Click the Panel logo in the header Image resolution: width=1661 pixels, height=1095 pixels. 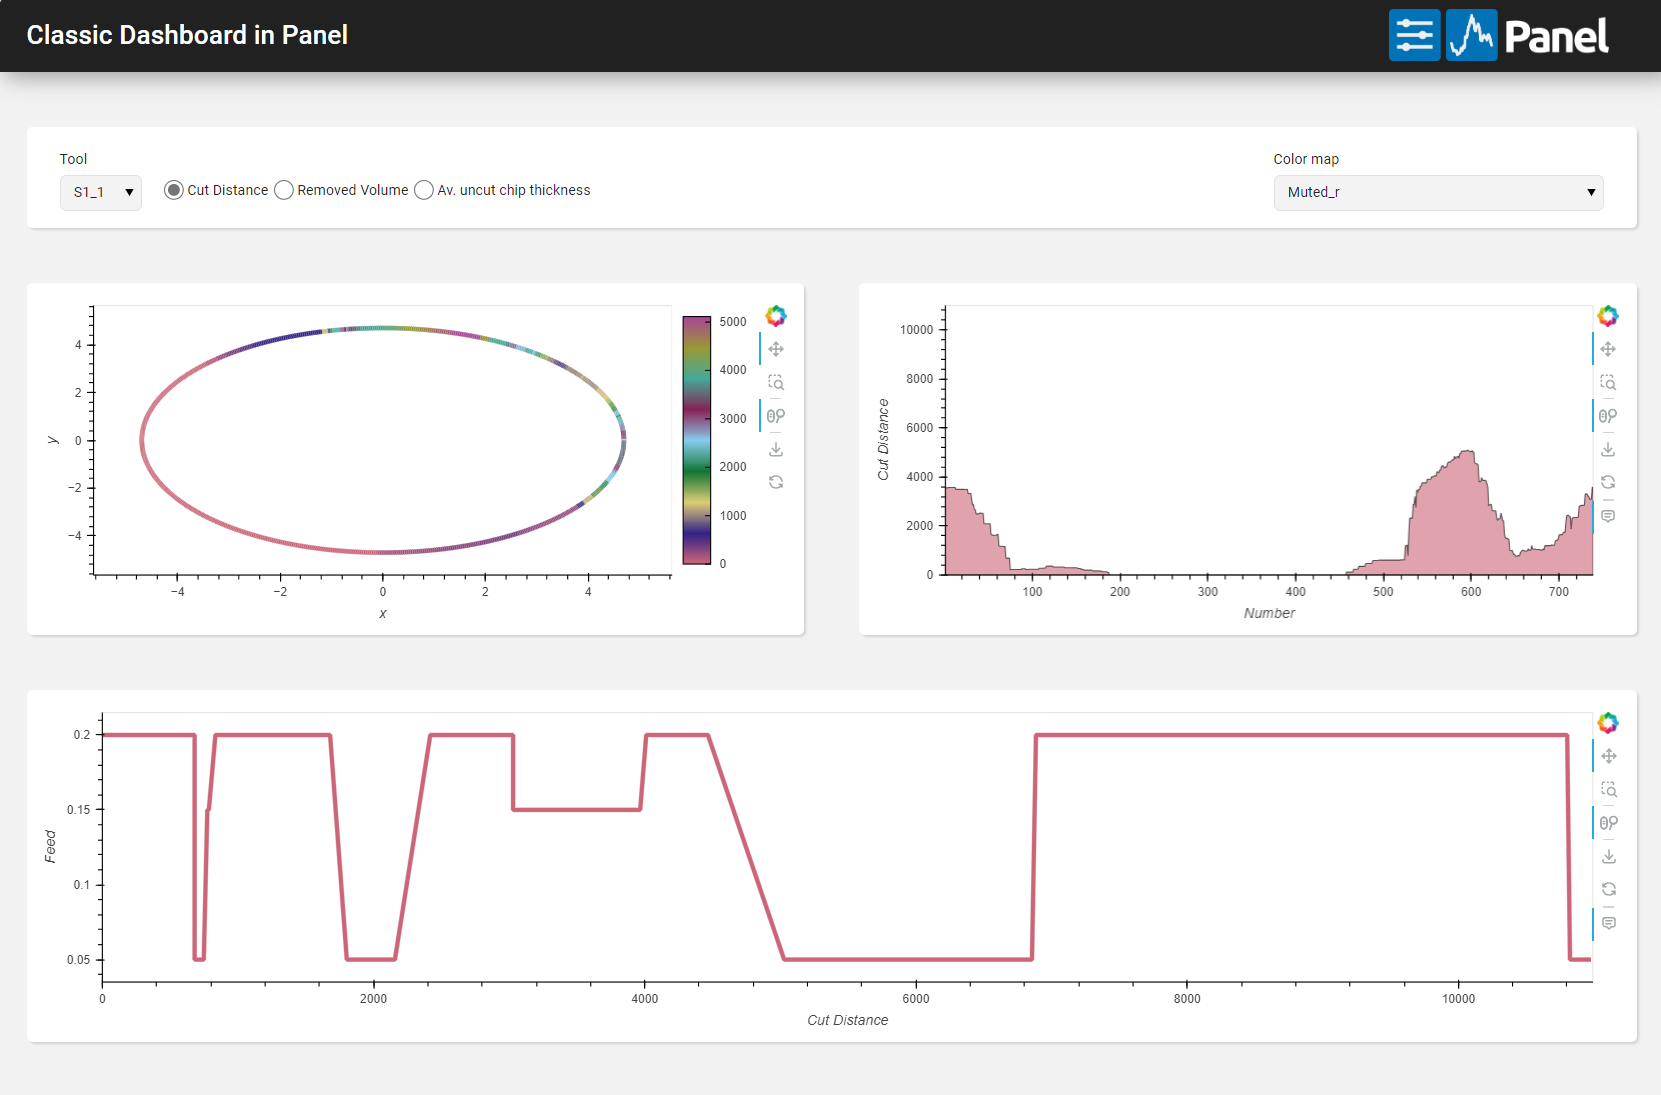pyautogui.click(x=1528, y=35)
